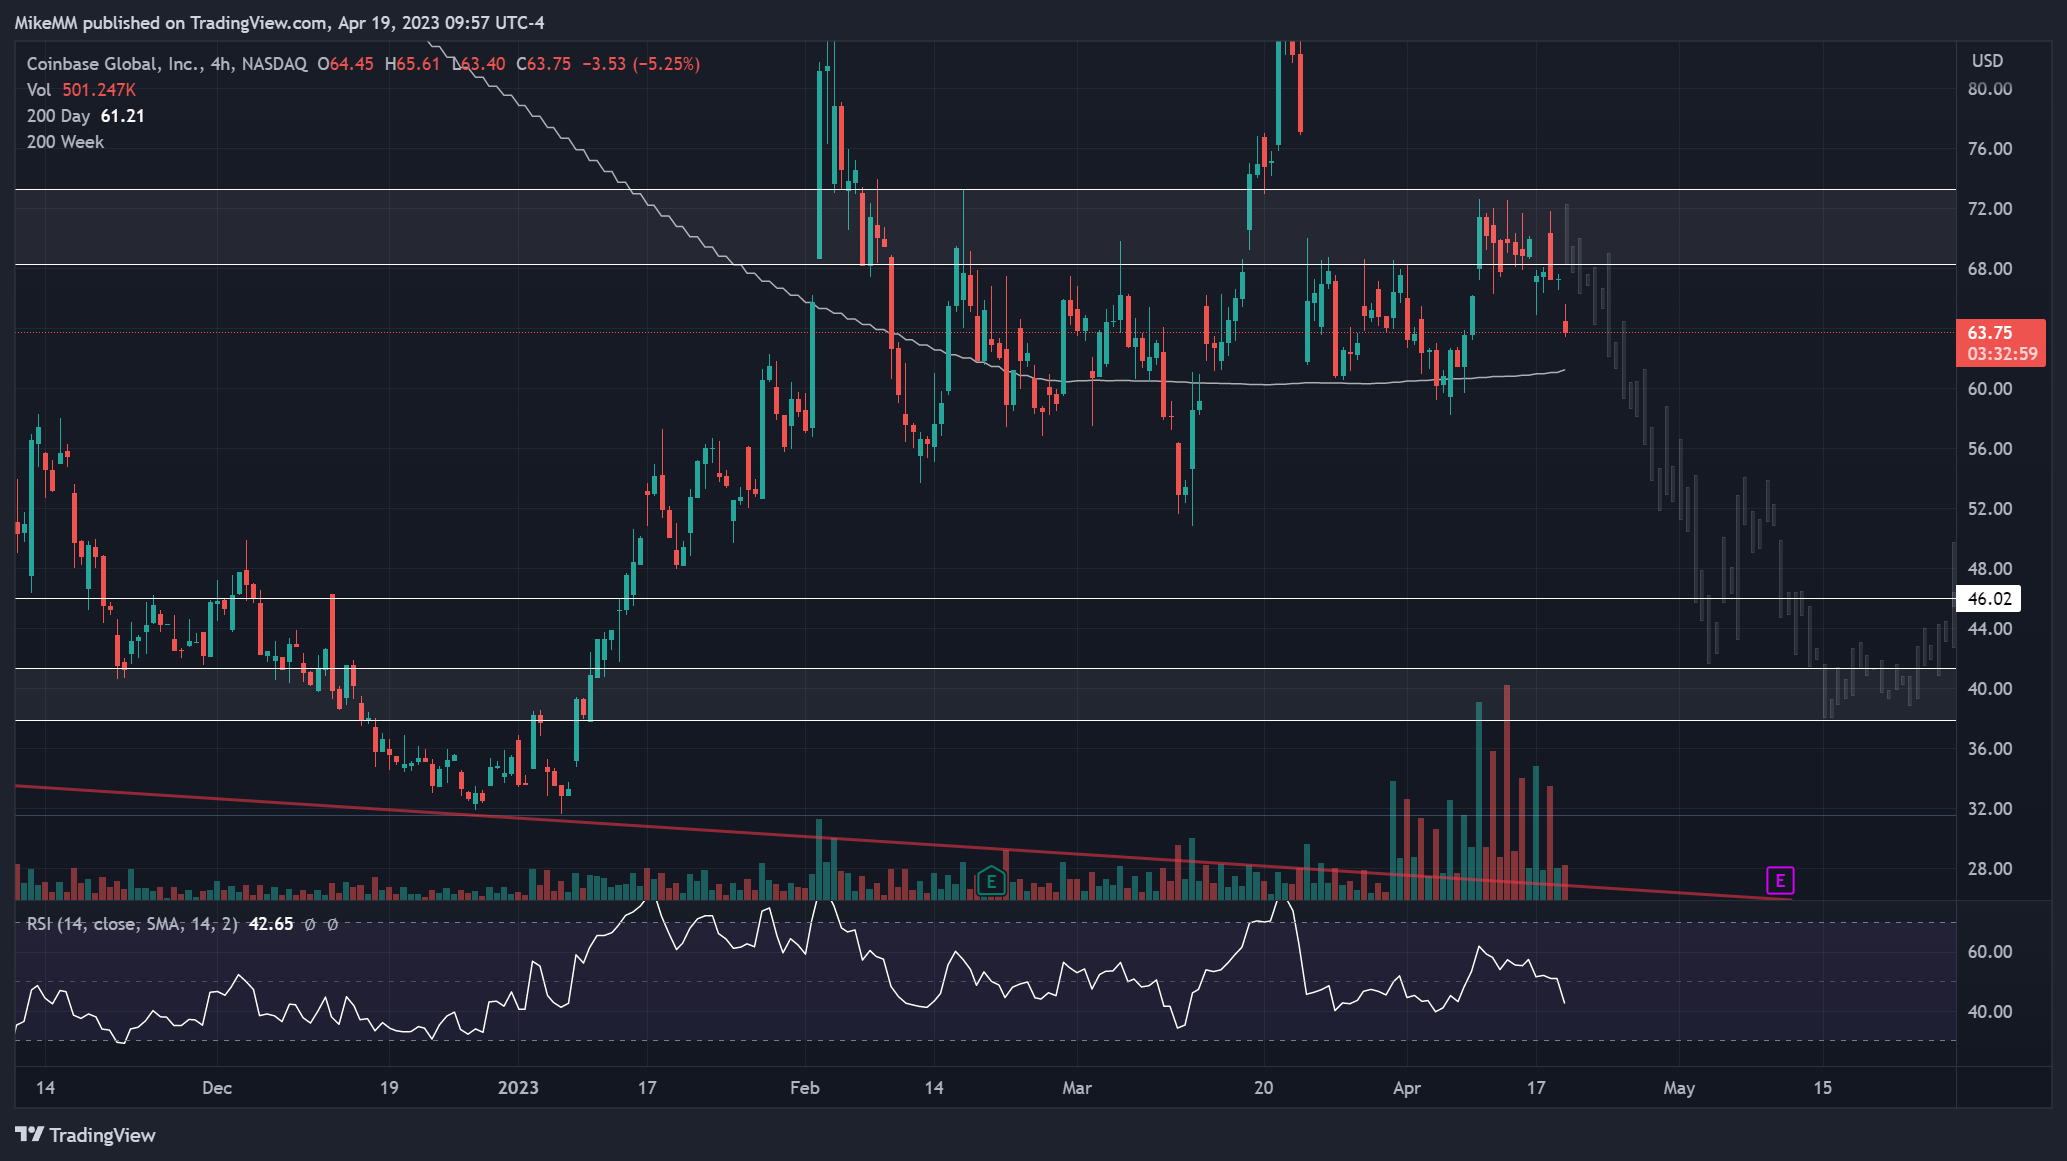Click the Dec label on the time axis
This screenshot has width=2067, height=1161.
click(217, 1088)
